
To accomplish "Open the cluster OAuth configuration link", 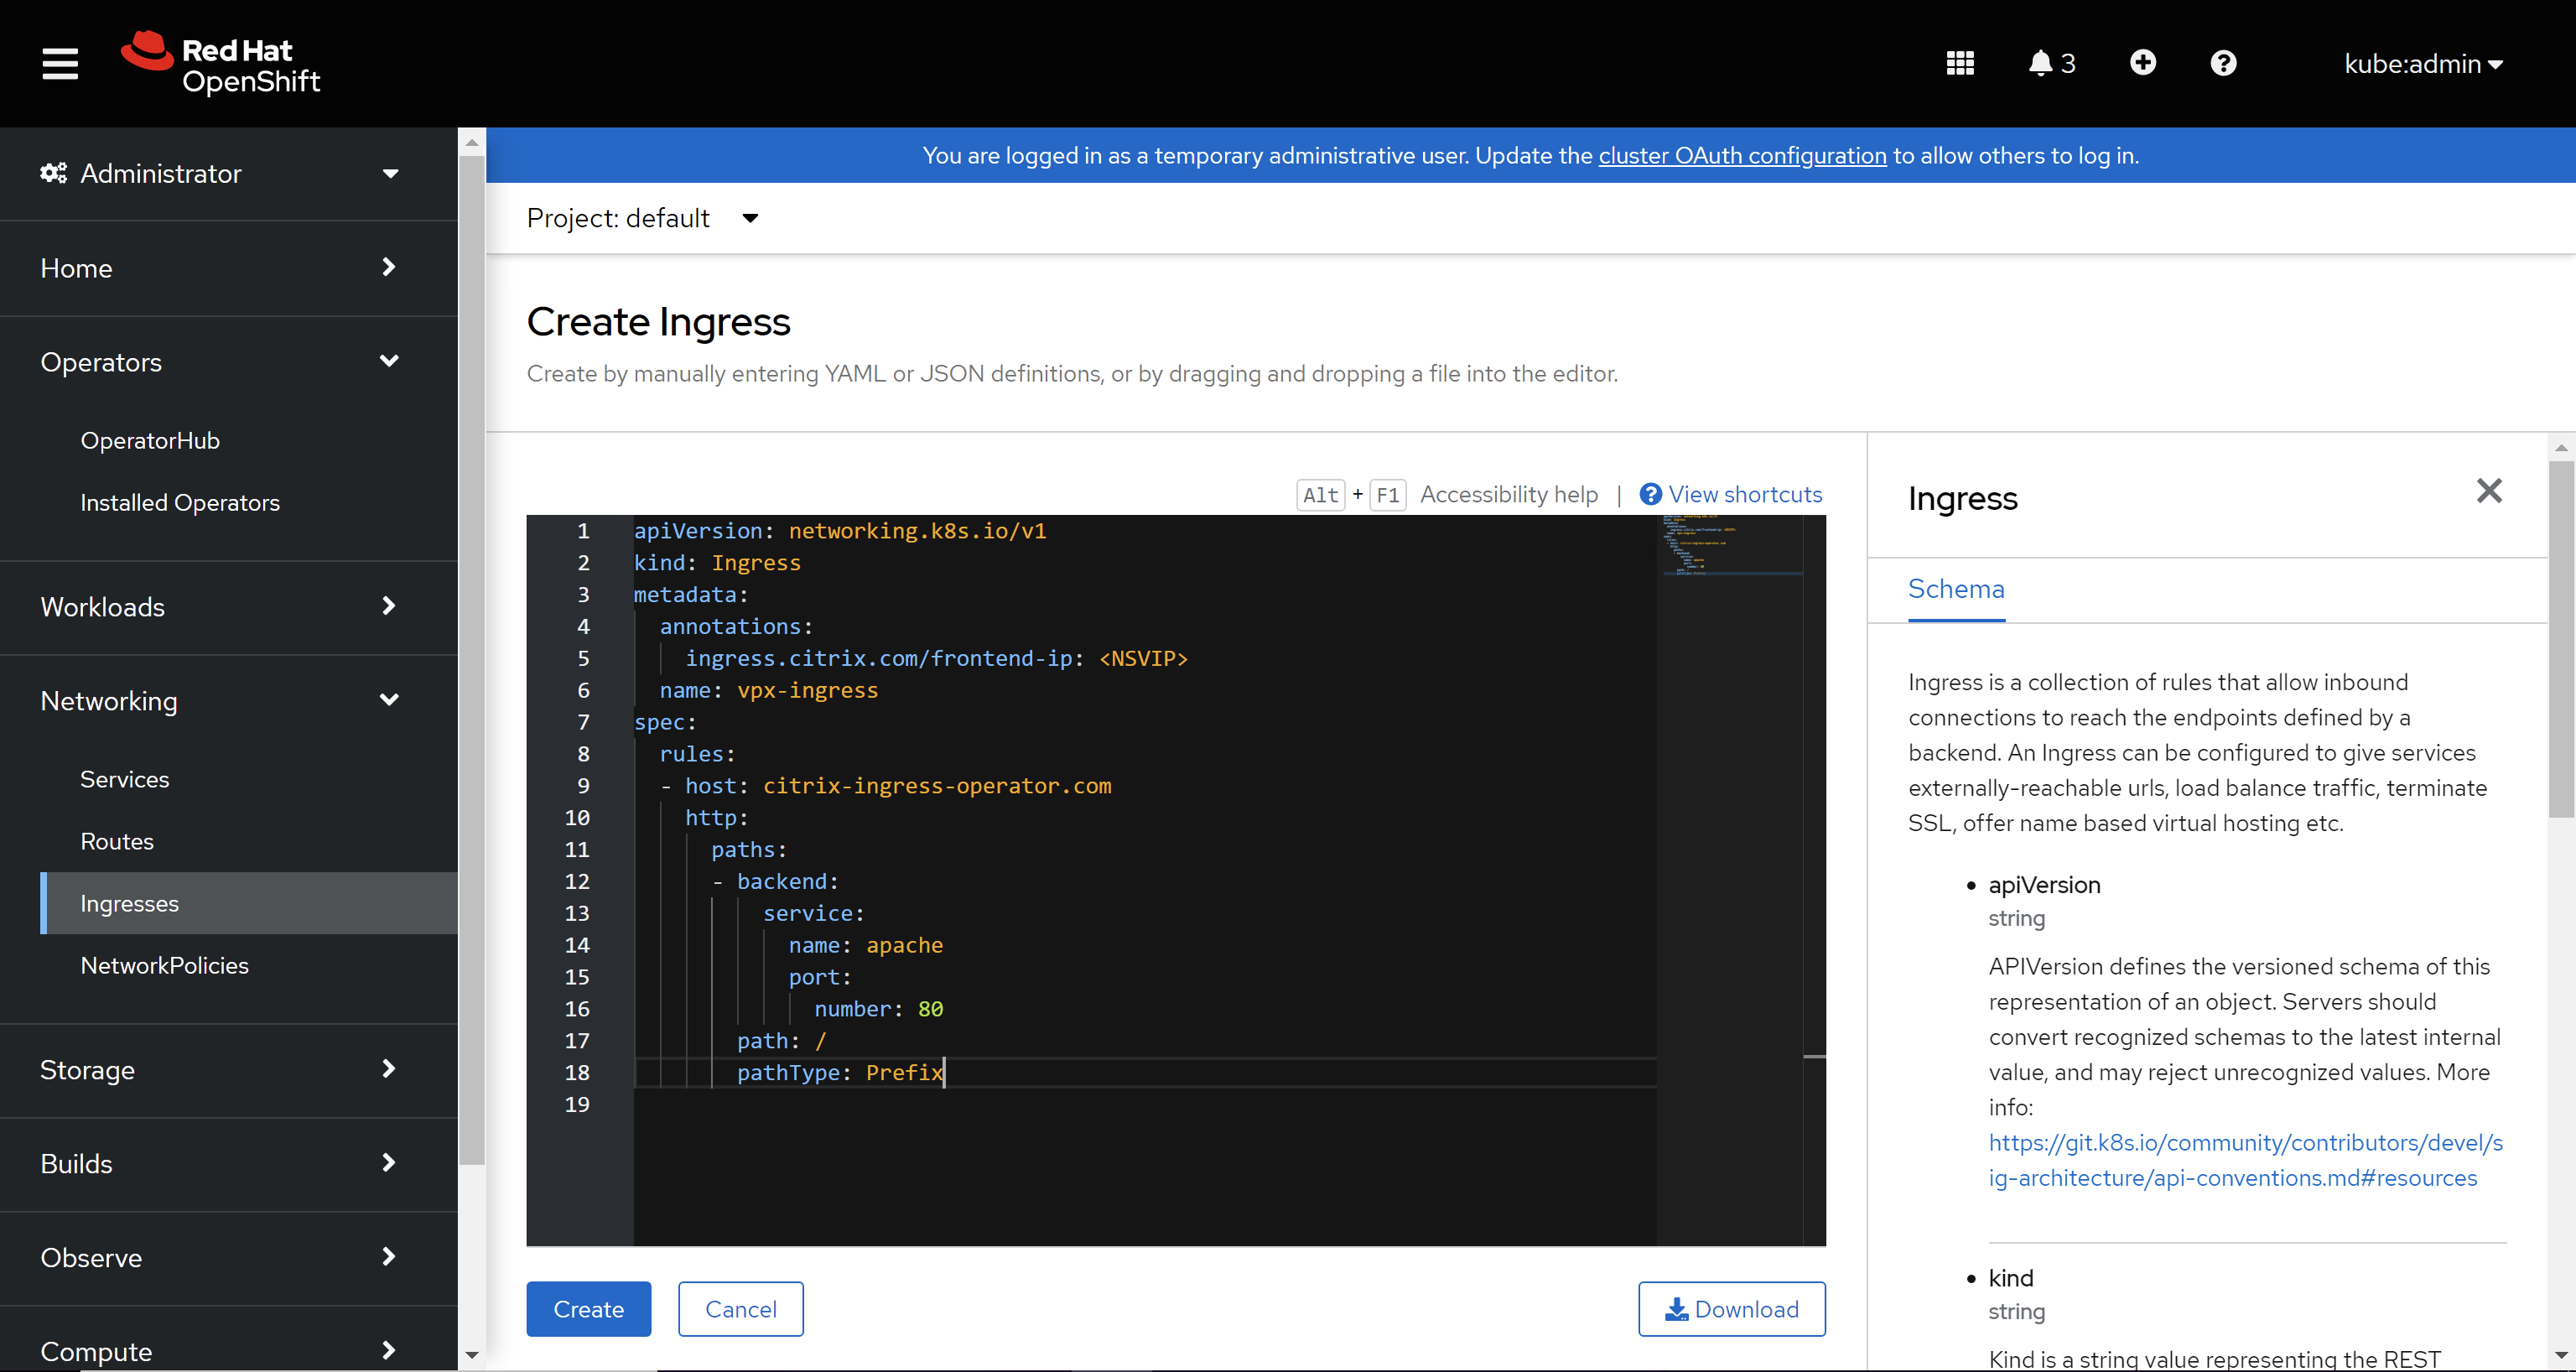I will coord(1742,156).
